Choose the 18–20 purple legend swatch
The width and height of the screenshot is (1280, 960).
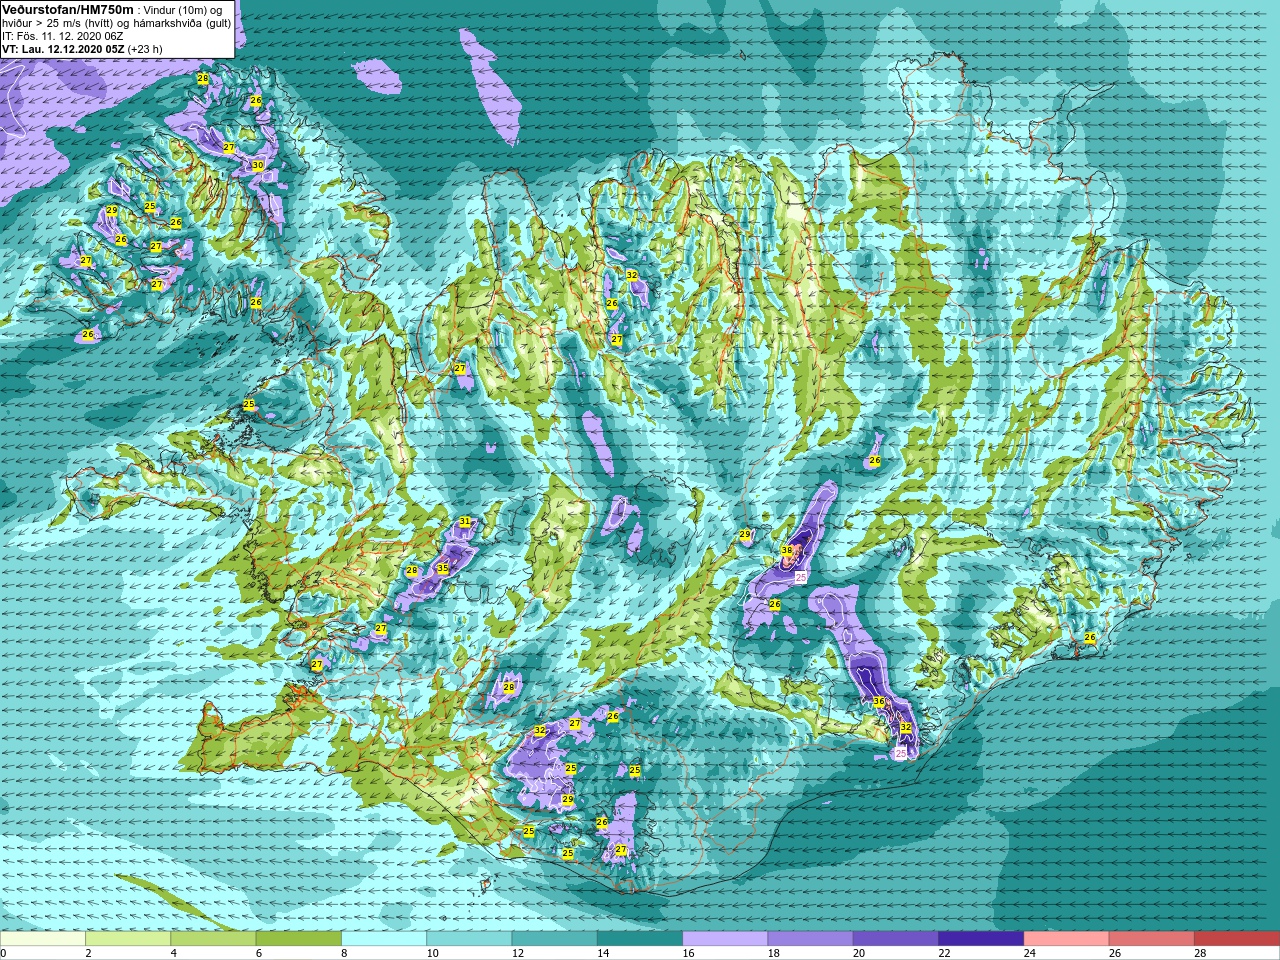[x=811, y=938]
